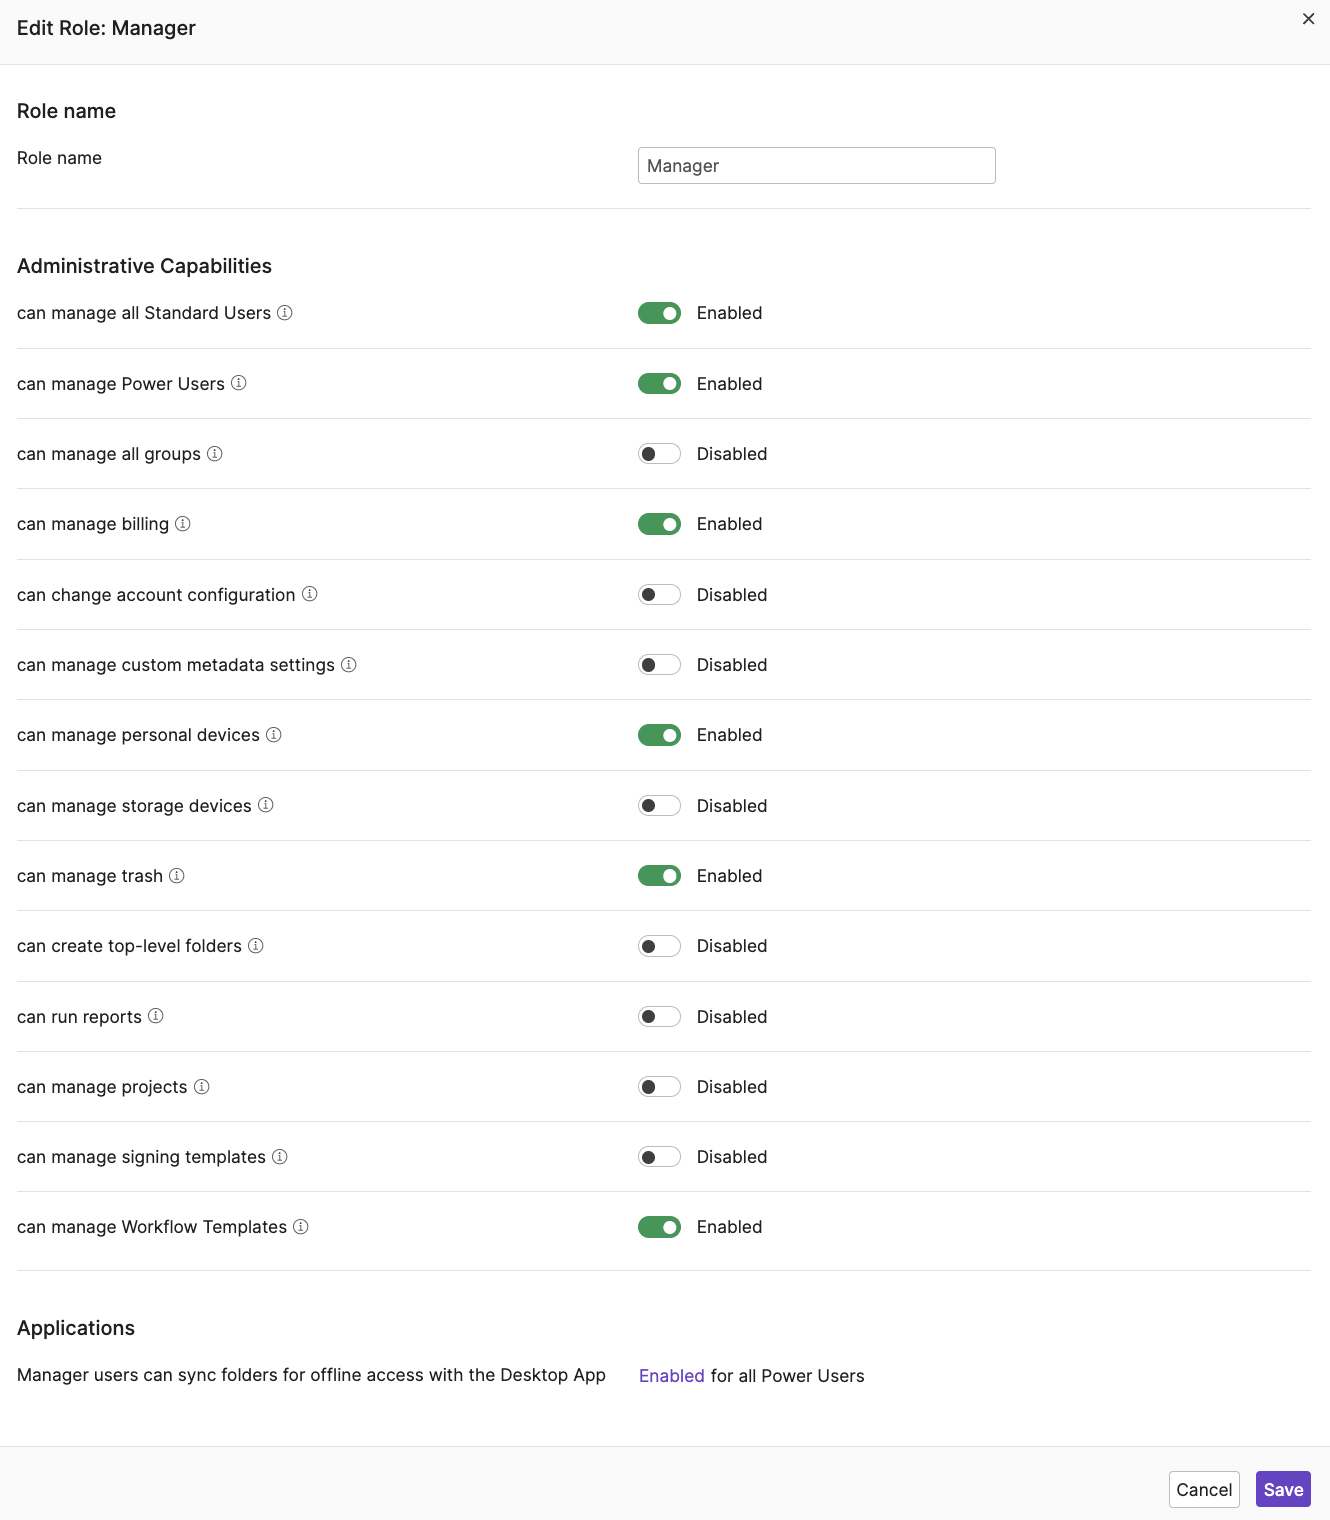This screenshot has width=1330, height=1520.
Task: Show info for account configuration
Action: (310, 594)
